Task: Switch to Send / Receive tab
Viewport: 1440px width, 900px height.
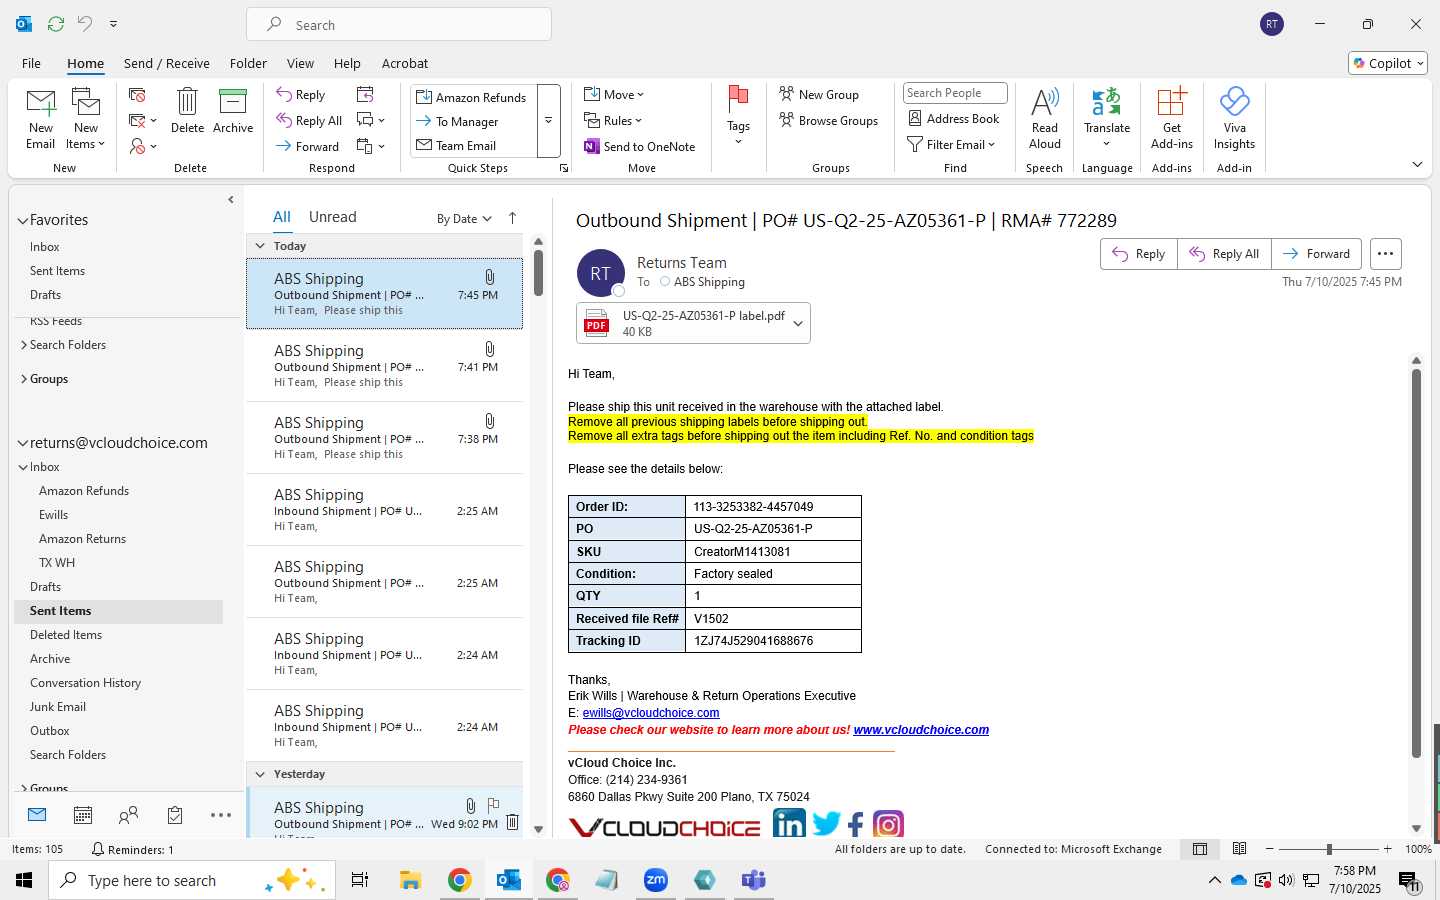Action: pos(166,63)
